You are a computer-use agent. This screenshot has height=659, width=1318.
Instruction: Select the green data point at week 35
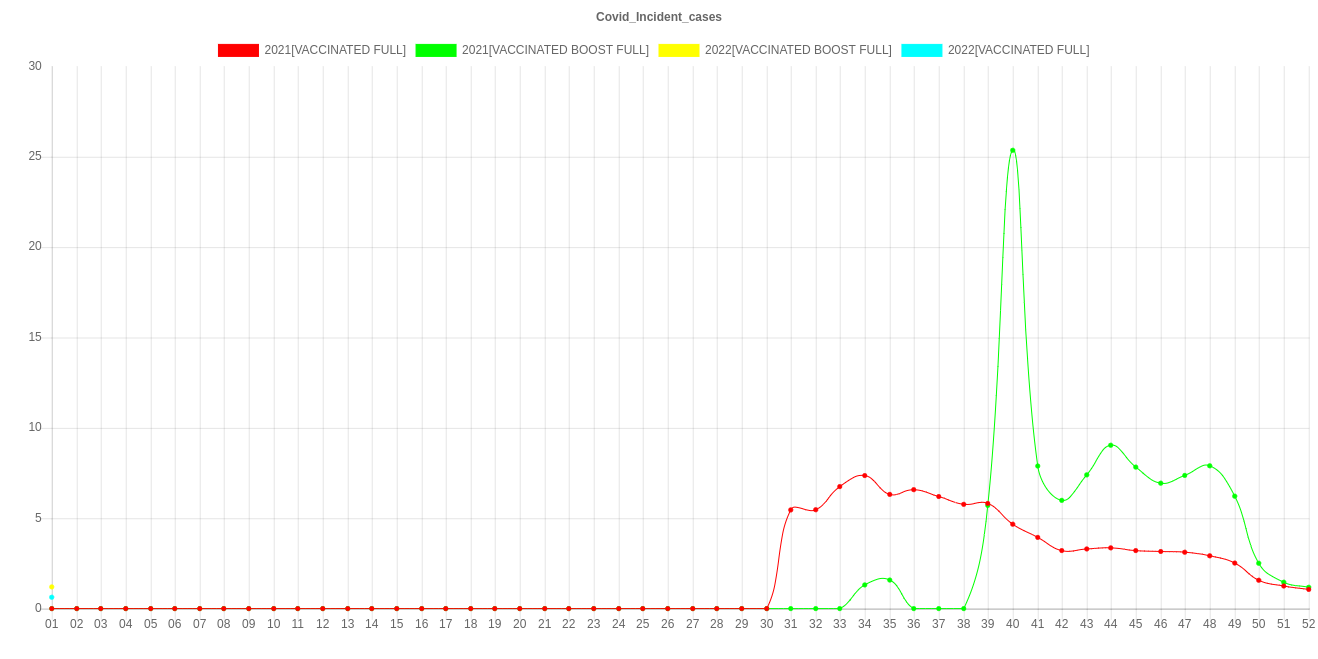[889, 580]
